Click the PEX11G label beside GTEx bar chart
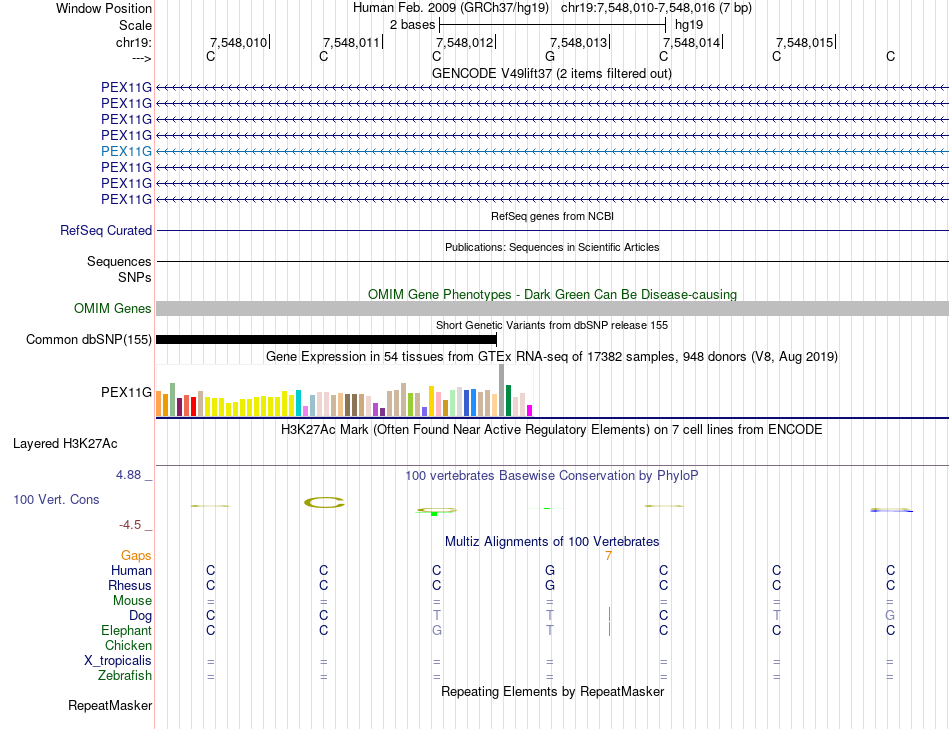The width and height of the screenshot is (950, 729). (x=126, y=393)
